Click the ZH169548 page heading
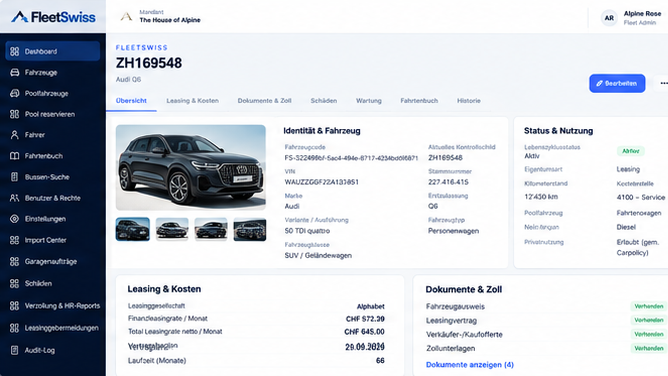The height and width of the screenshot is (376, 668). (x=149, y=63)
